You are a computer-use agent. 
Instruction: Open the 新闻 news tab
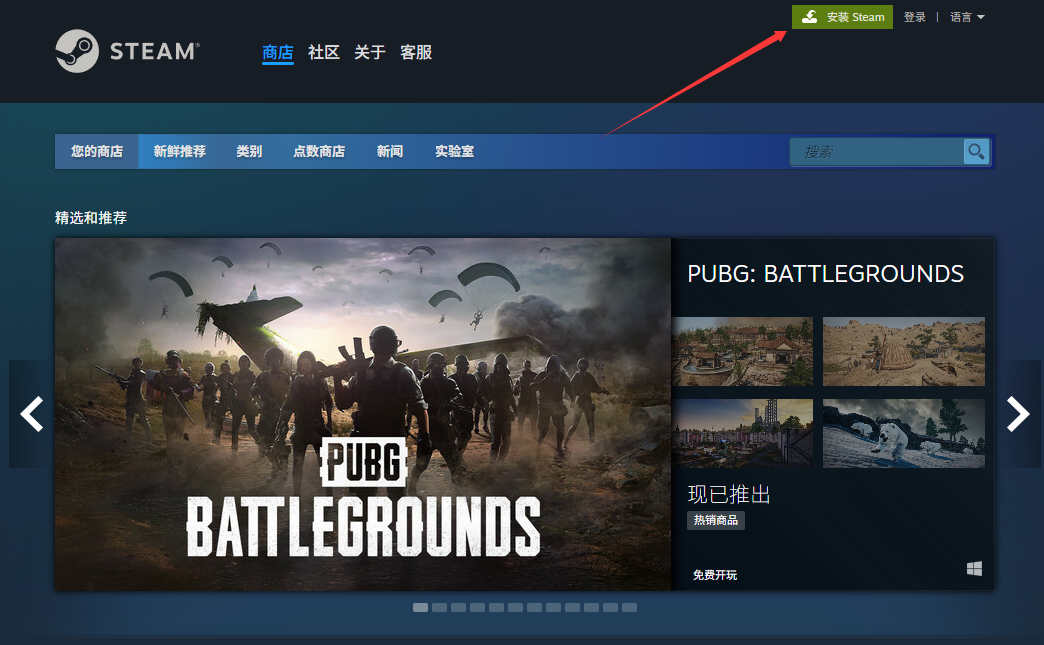(x=390, y=152)
